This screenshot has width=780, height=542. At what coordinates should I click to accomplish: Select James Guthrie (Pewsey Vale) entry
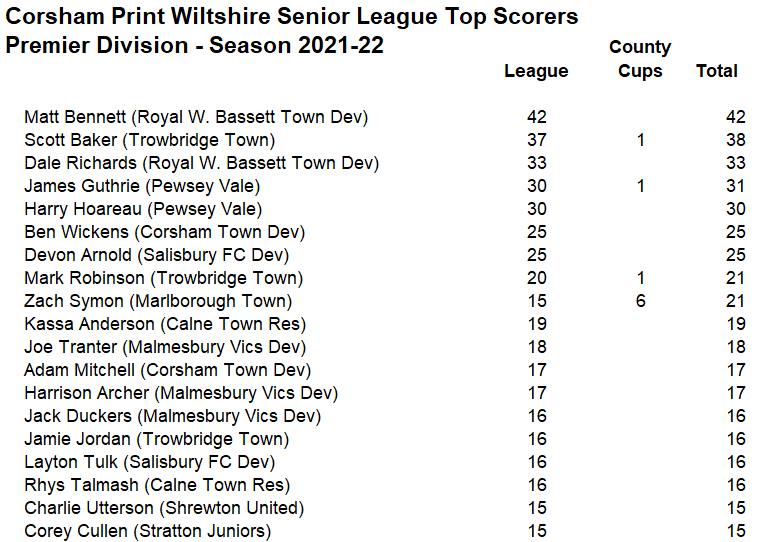(142, 186)
